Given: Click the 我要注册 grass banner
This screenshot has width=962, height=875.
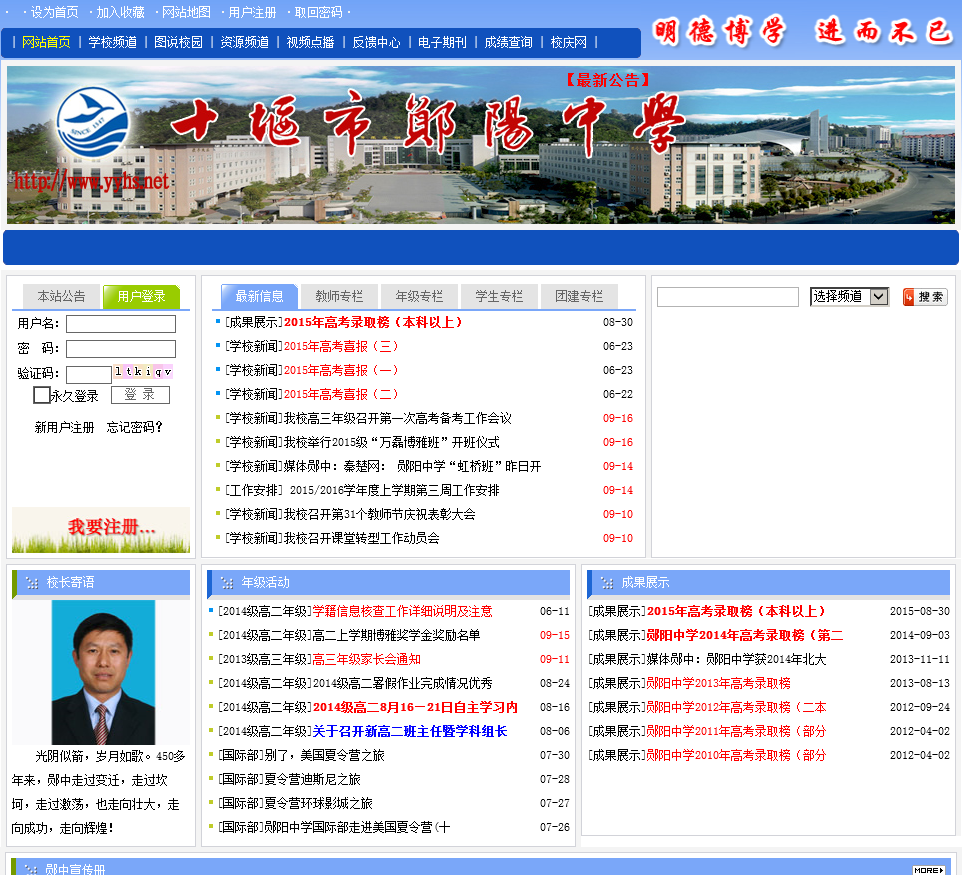Looking at the screenshot, I should click(101, 530).
